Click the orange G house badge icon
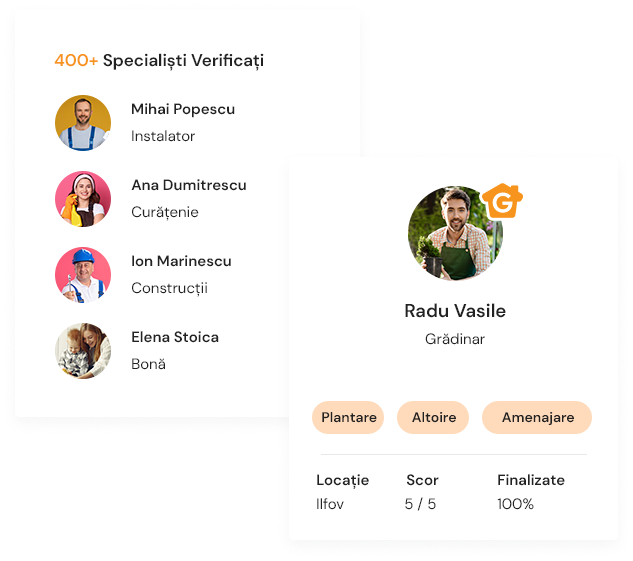 (x=502, y=201)
